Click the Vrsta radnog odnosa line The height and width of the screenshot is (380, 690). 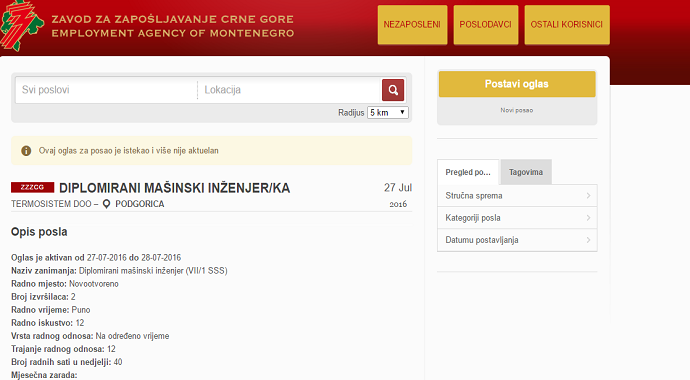pyautogui.click(x=90, y=336)
